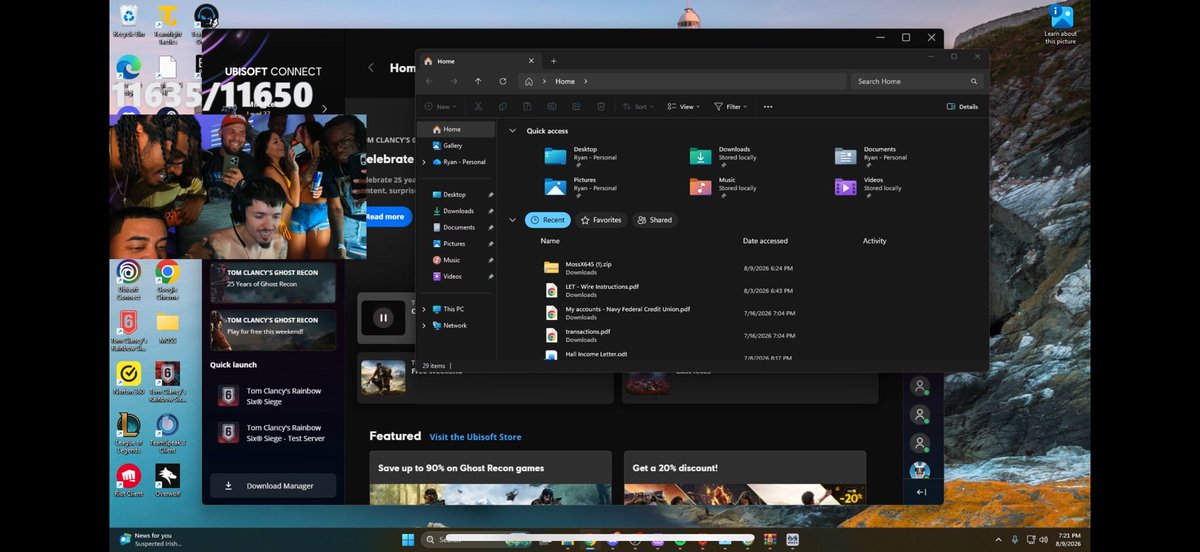The image size is (1200, 552).
Task: Show hidden system tray icons chevron
Action: (x=998, y=539)
